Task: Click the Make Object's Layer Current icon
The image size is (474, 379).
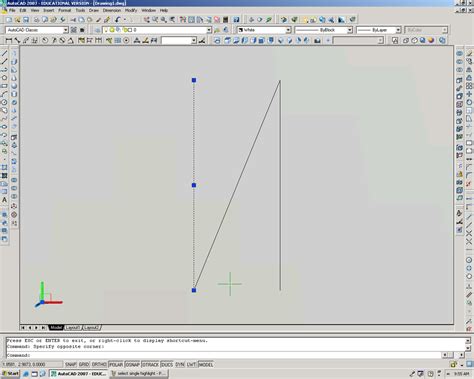Action: [217, 30]
